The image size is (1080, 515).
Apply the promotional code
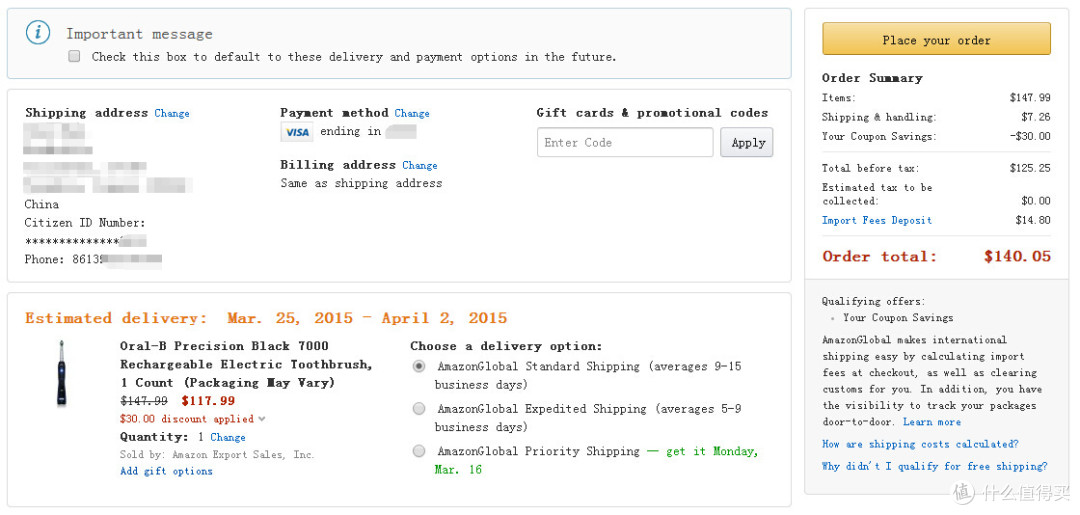point(747,143)
